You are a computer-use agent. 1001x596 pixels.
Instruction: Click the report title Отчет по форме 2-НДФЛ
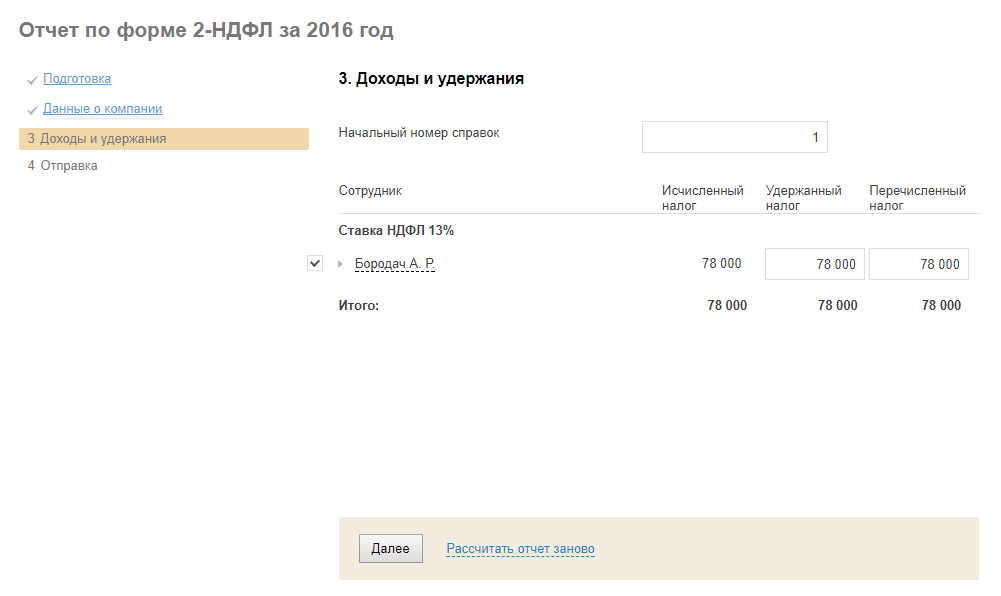pyautogui.click(x=206, y=31)
